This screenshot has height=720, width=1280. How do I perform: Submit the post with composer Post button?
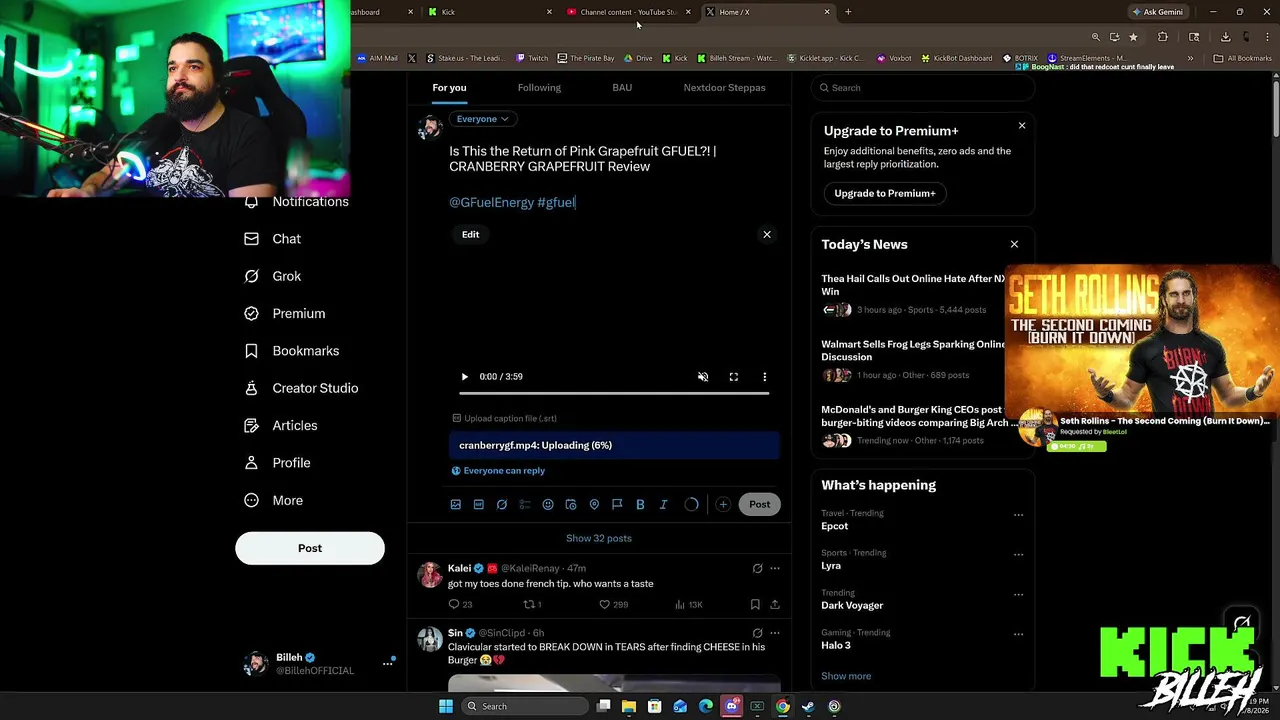point(760,505)
